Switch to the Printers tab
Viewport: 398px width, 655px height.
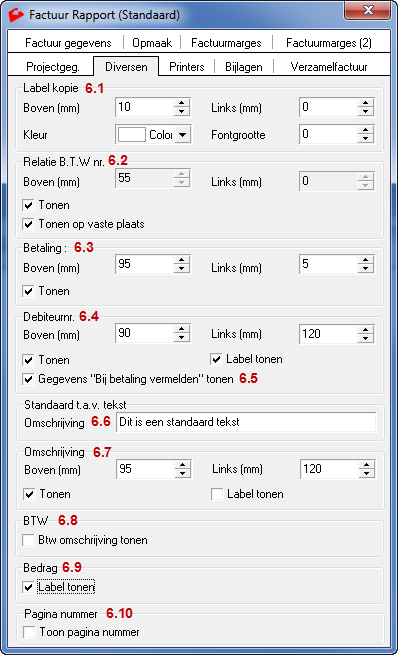(x=187, y=67)
